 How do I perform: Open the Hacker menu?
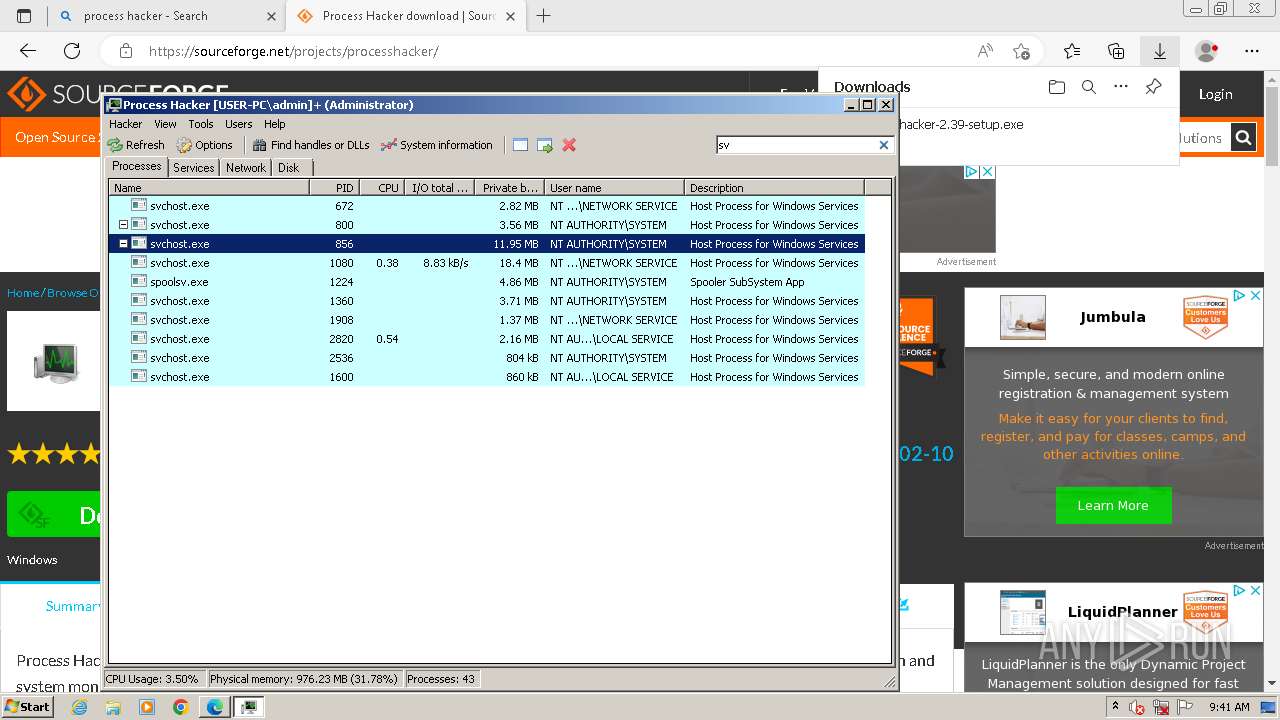[x=126, y=124]
